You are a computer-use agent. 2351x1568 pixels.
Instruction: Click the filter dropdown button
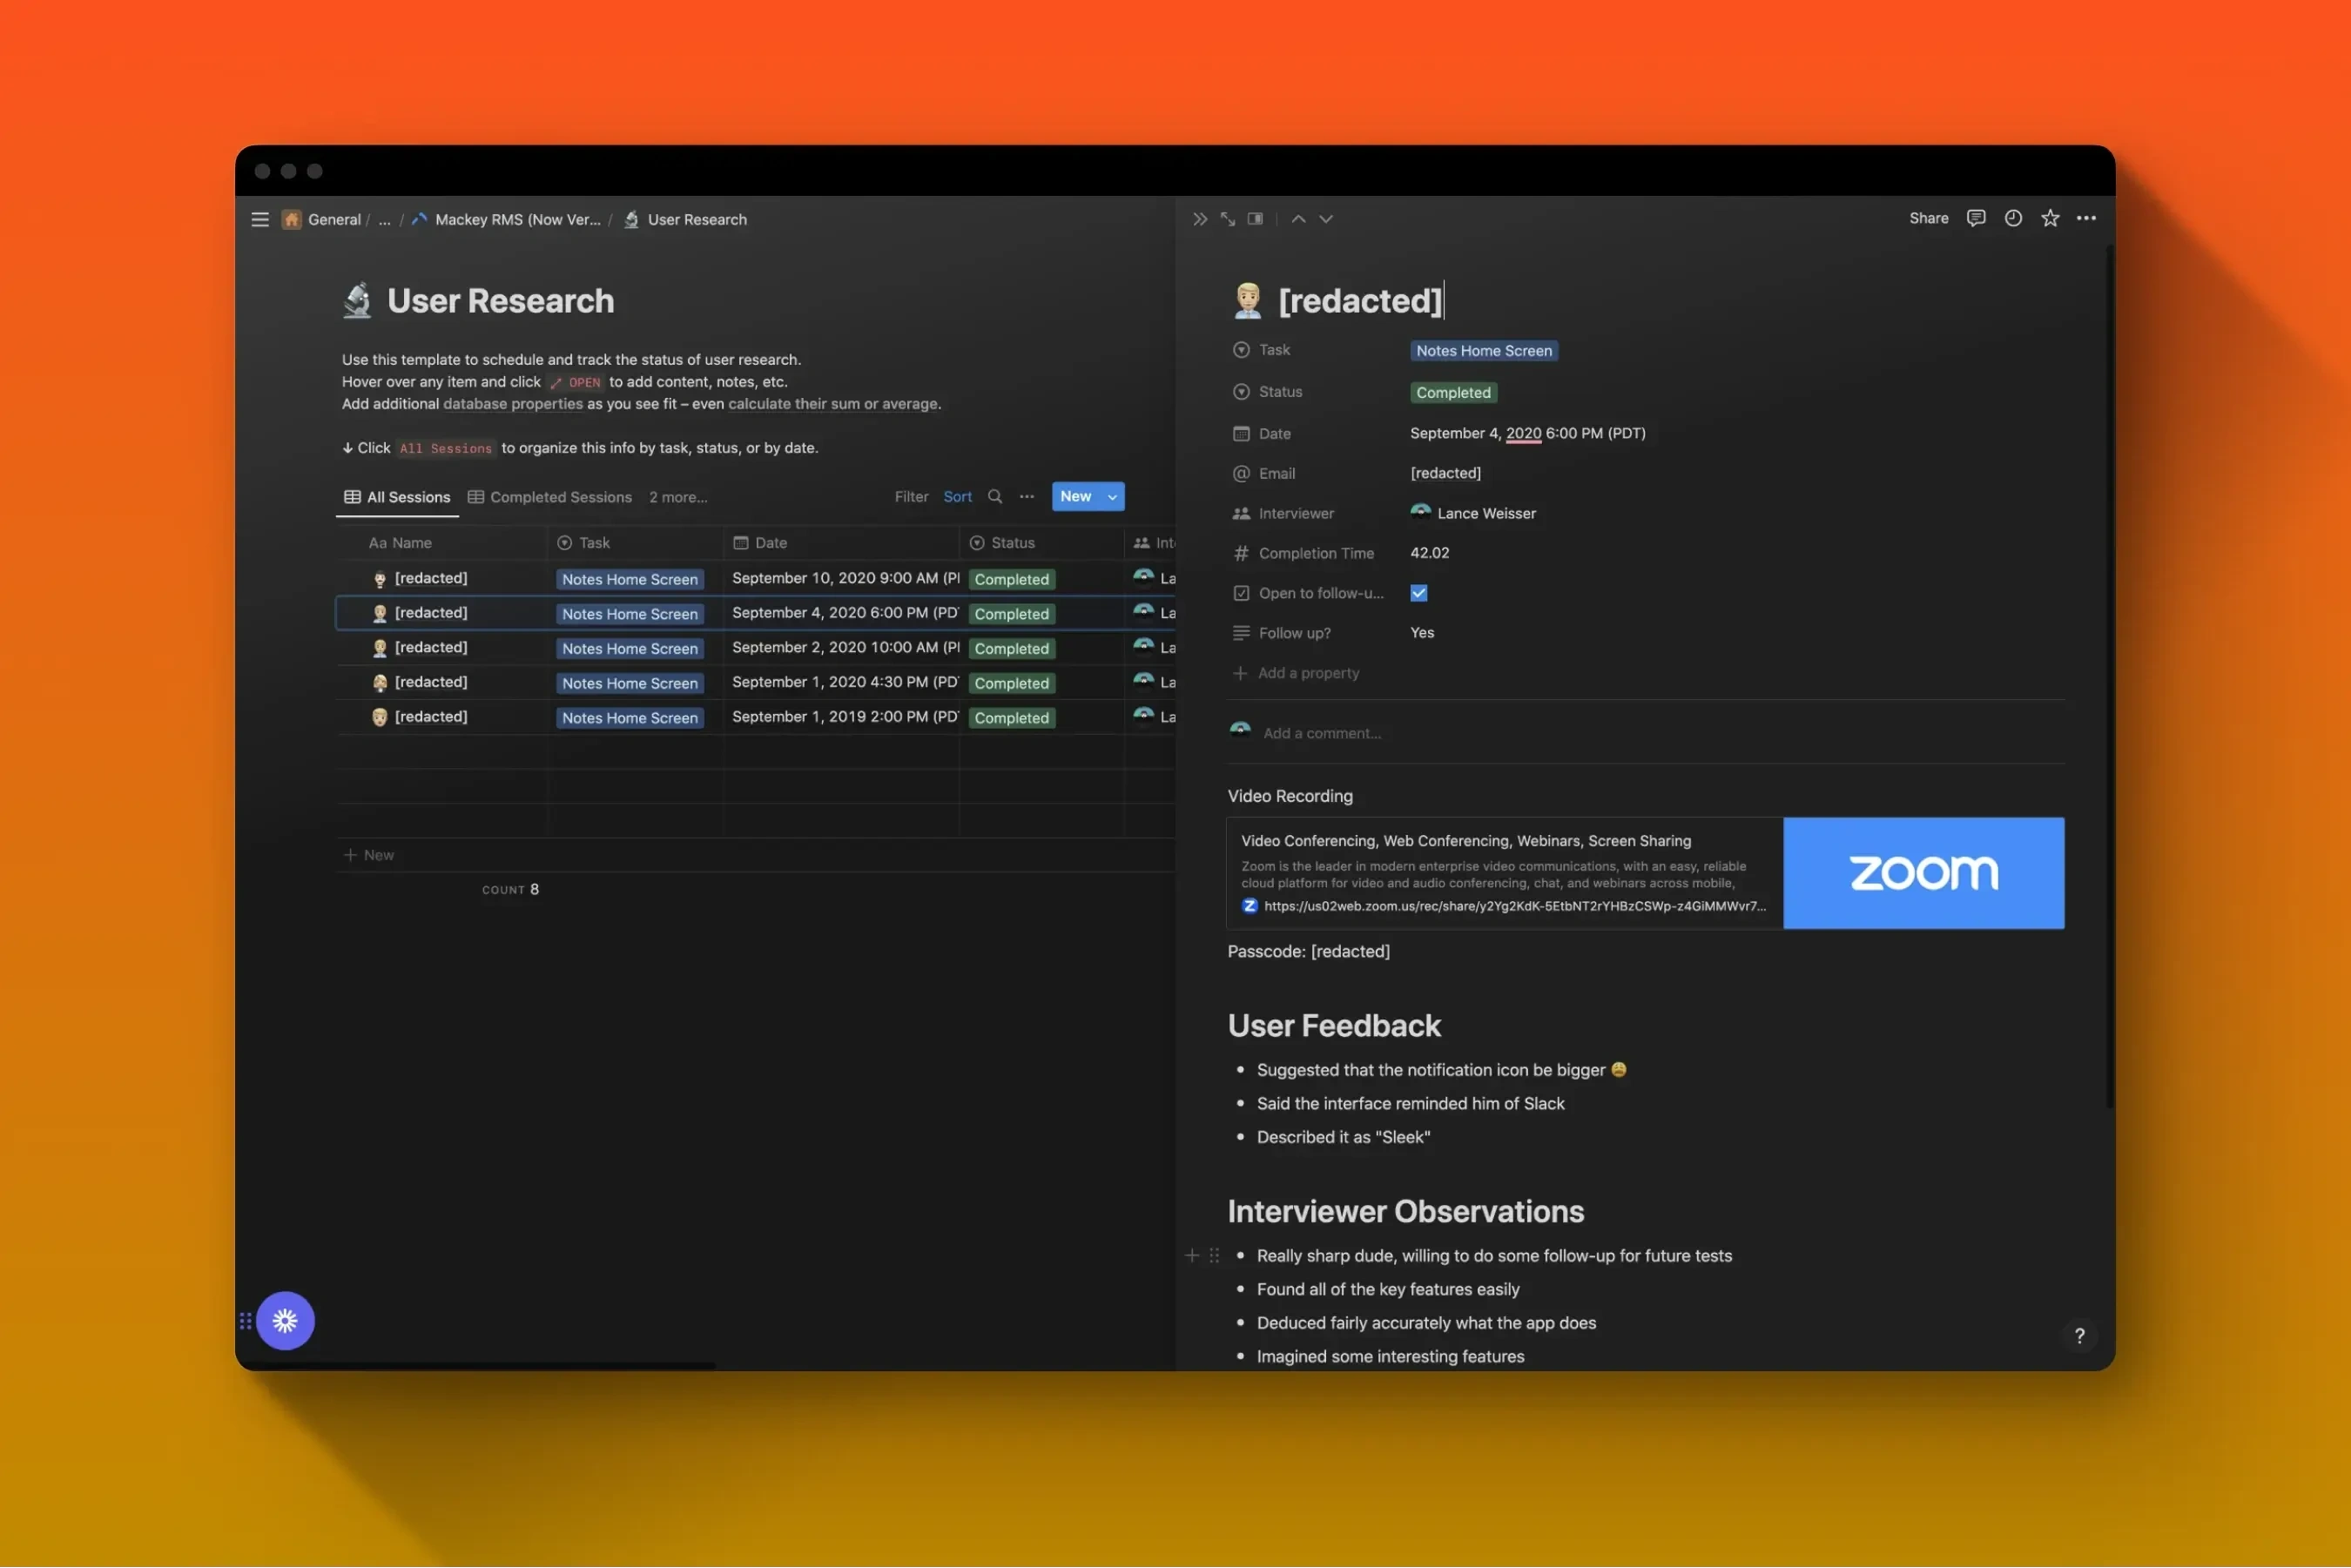click(x=912, y=497)
